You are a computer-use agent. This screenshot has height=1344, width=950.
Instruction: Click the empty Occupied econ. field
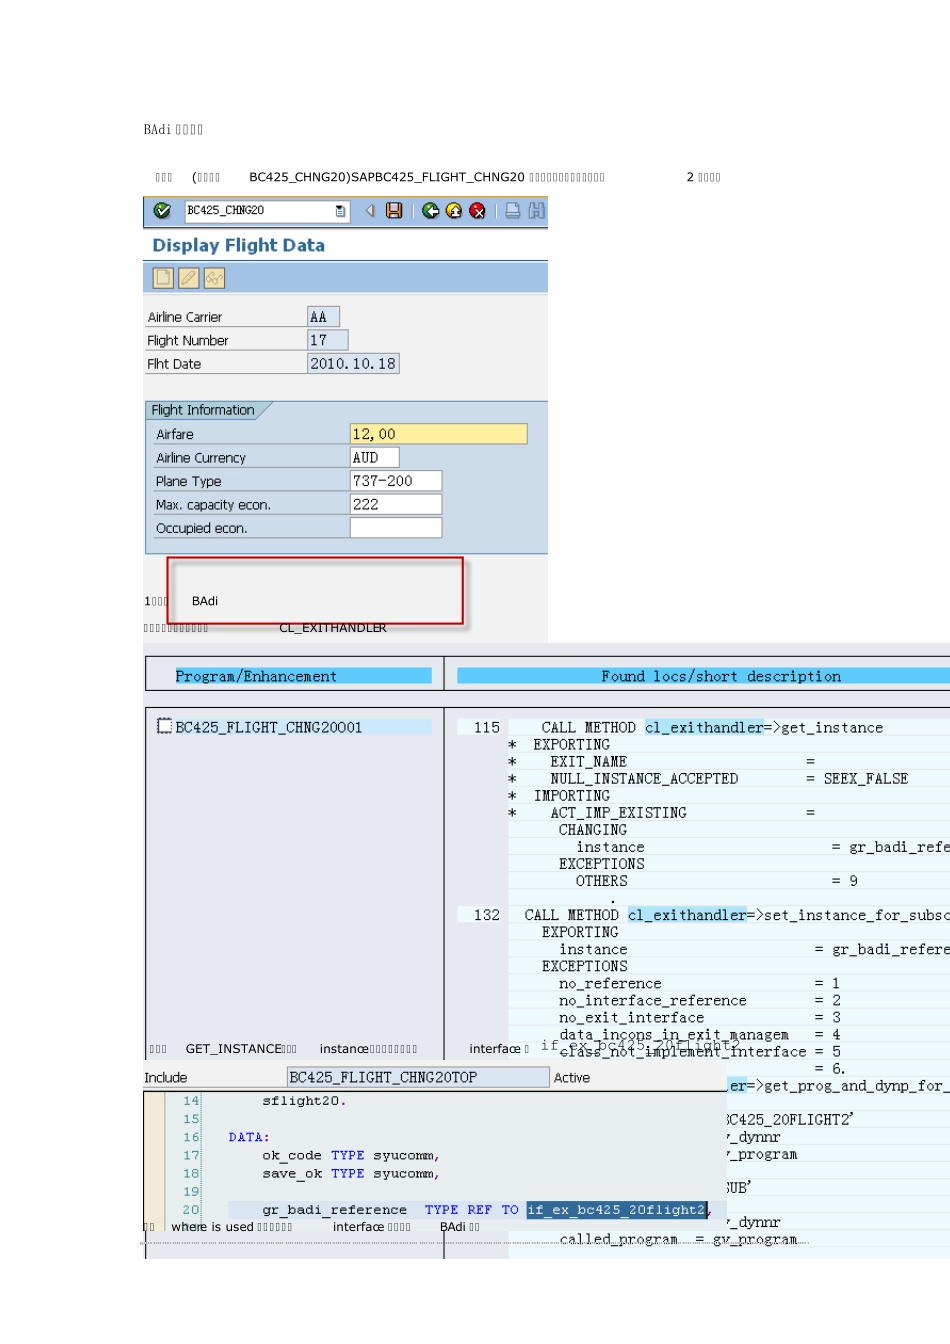395,528
